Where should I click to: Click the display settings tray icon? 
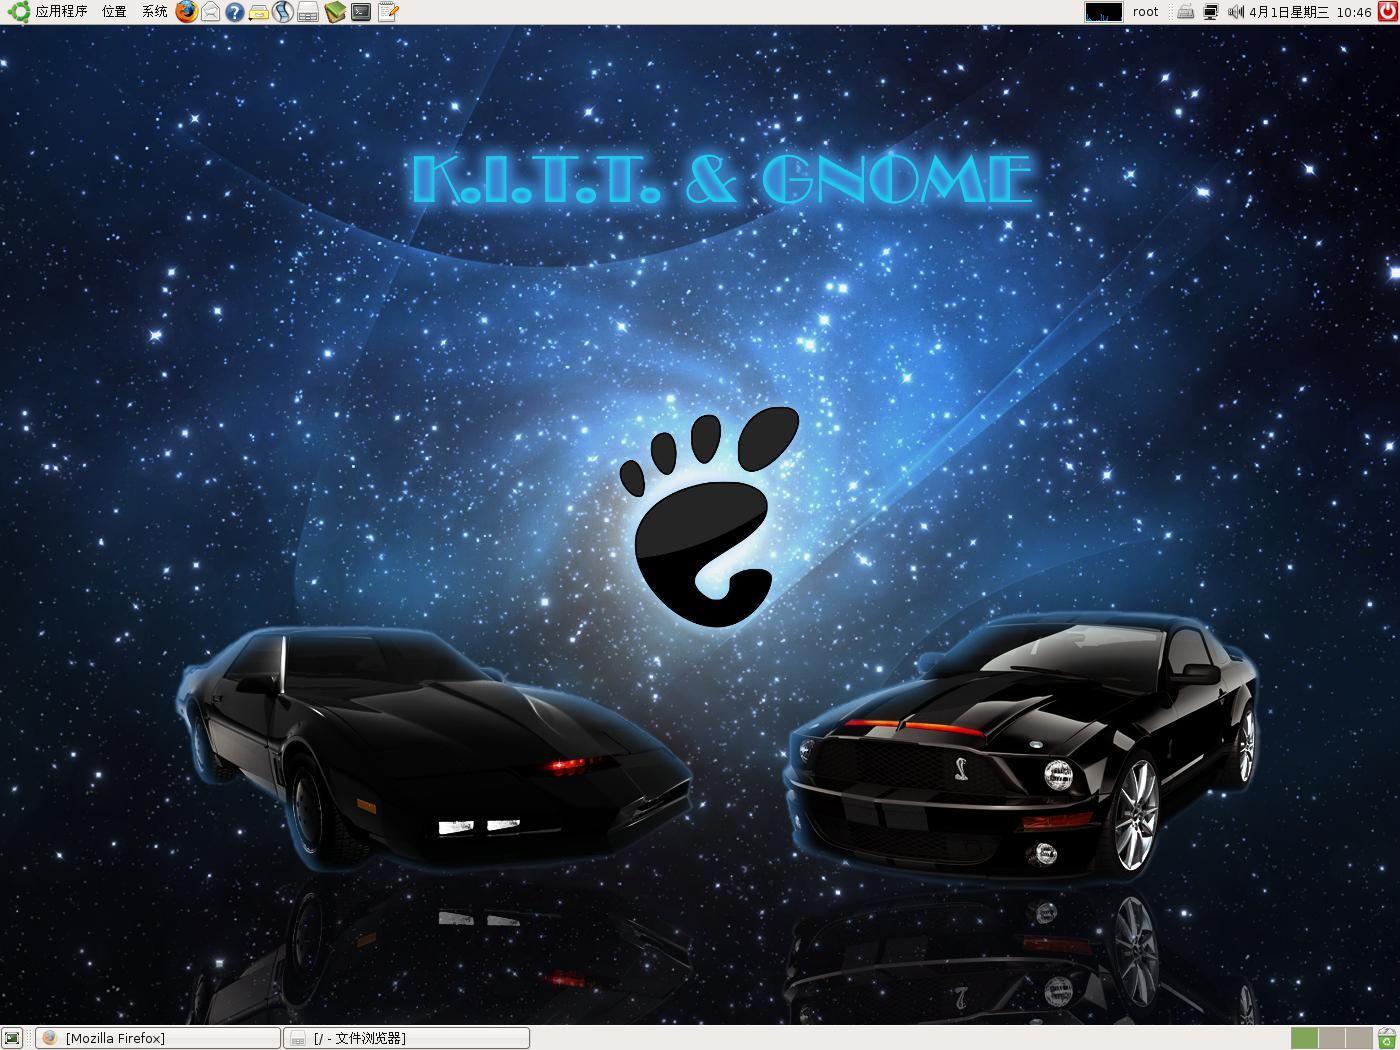[x=1210, y=11]
